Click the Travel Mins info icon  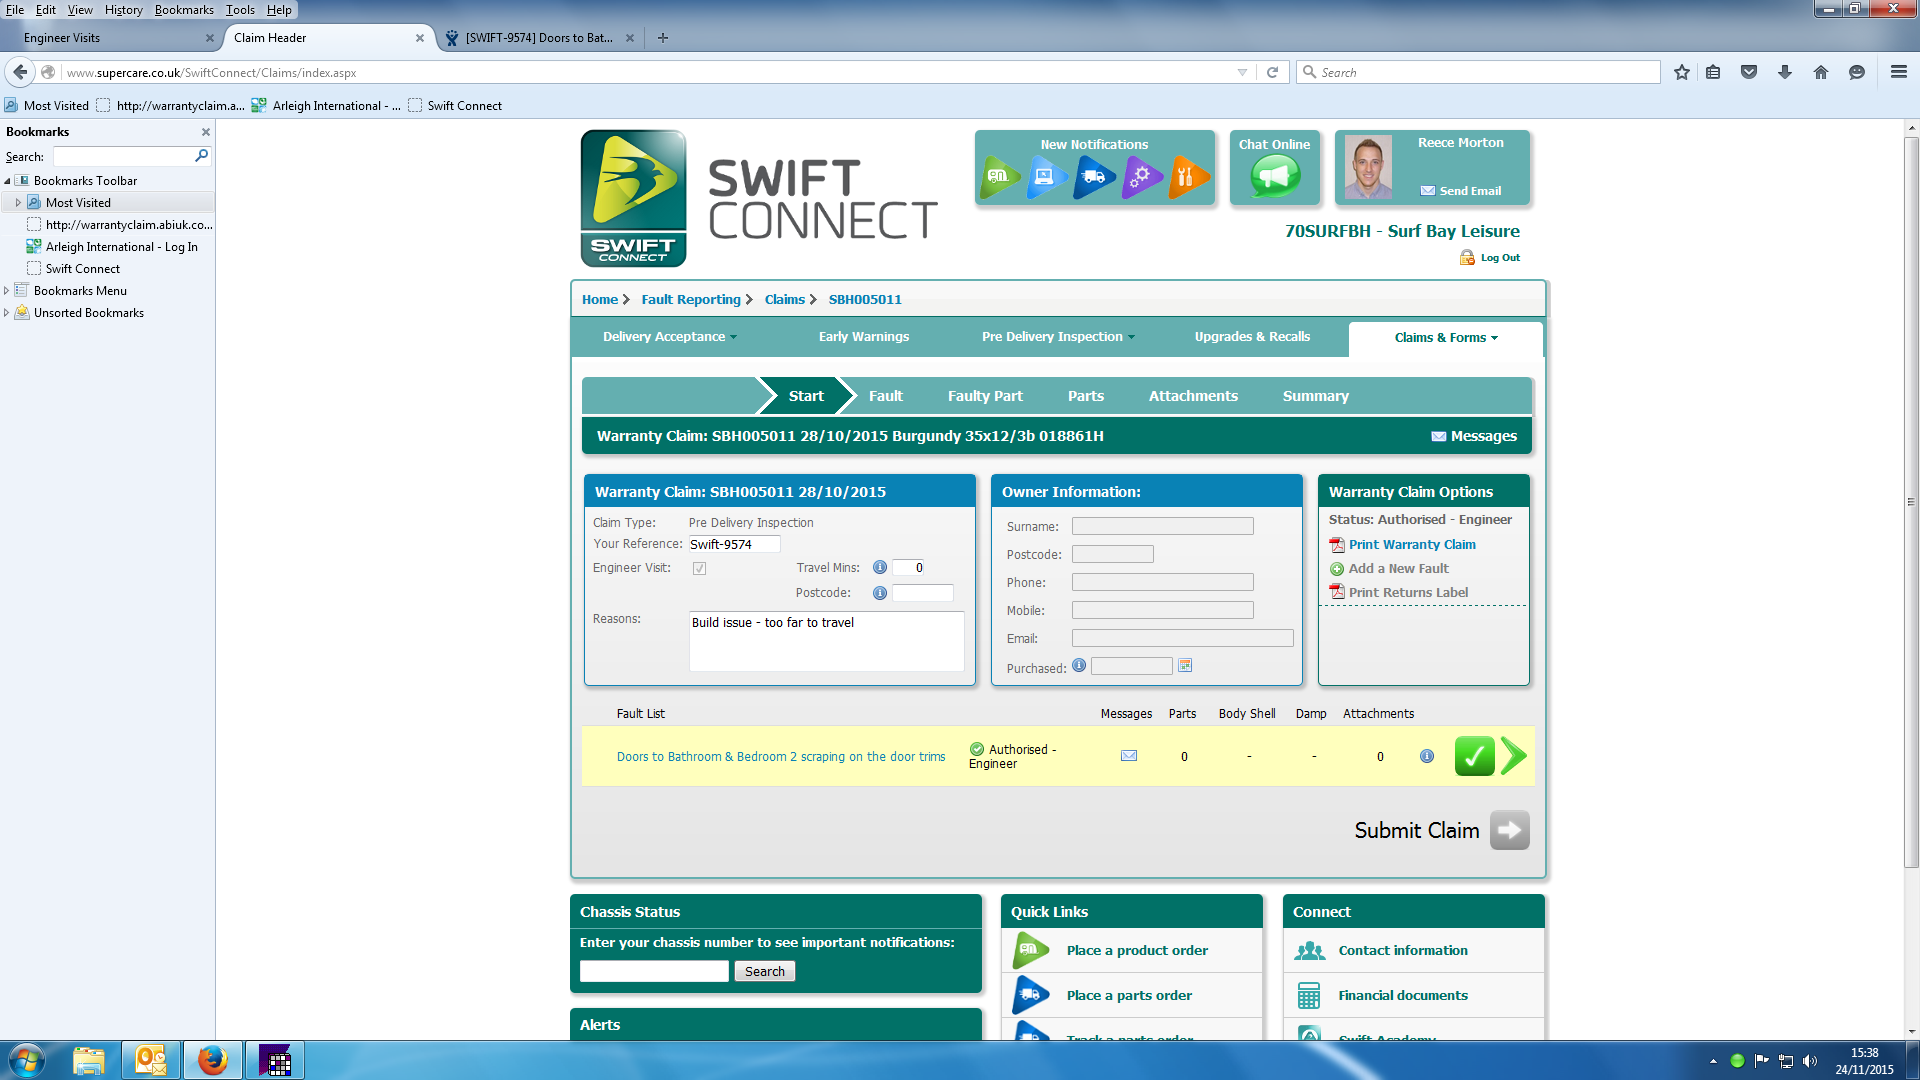880,567
